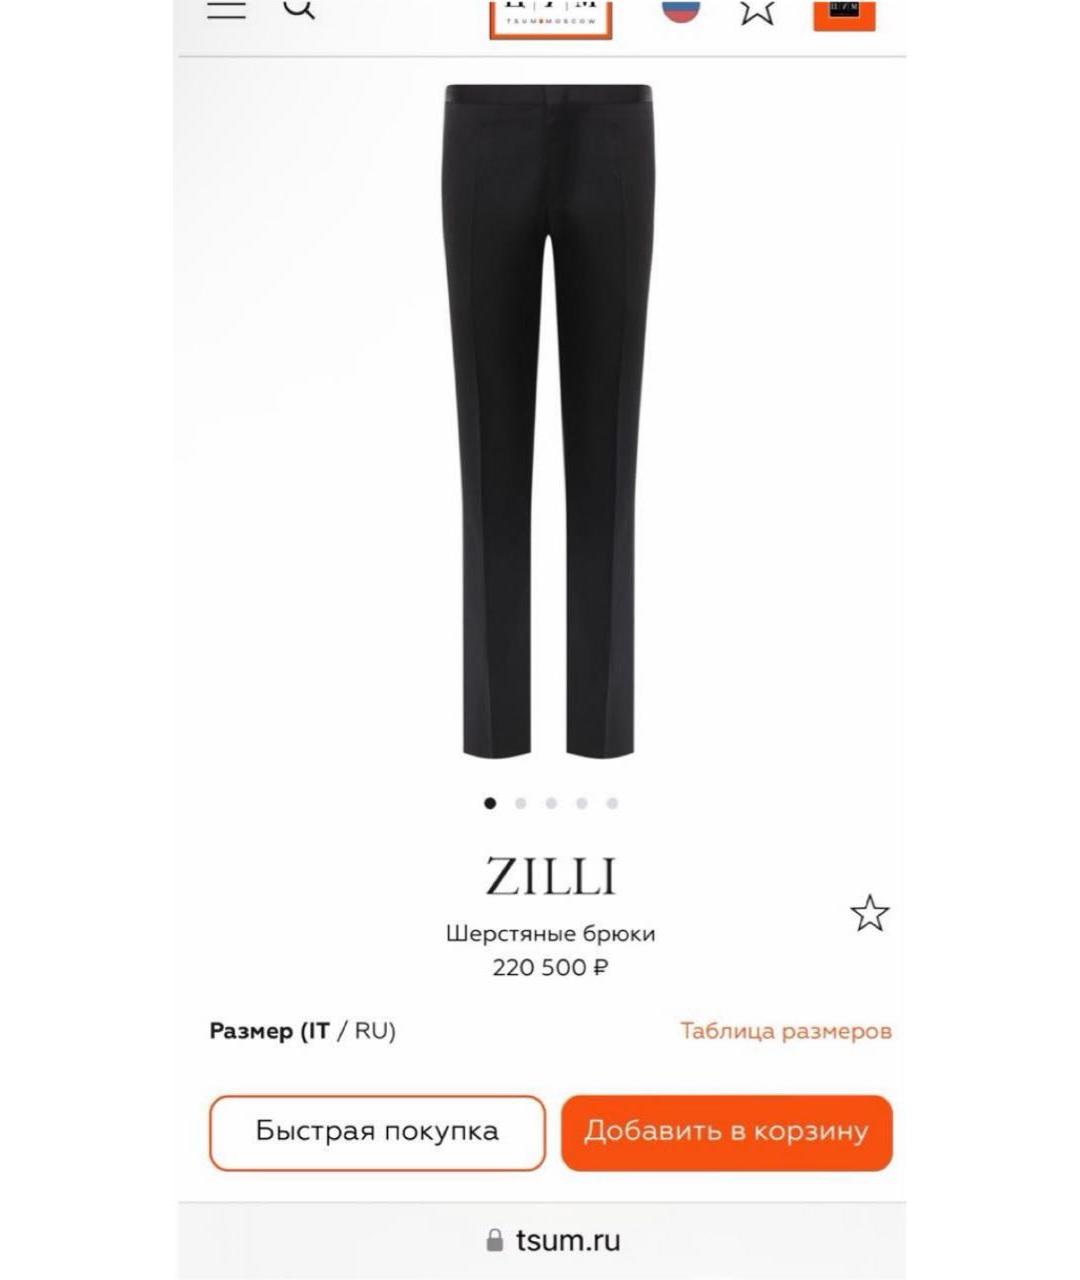Open the black trousers product photo
This screenshot has height=1280, width=1080.
pyautogui.click(x=548, y=420)
